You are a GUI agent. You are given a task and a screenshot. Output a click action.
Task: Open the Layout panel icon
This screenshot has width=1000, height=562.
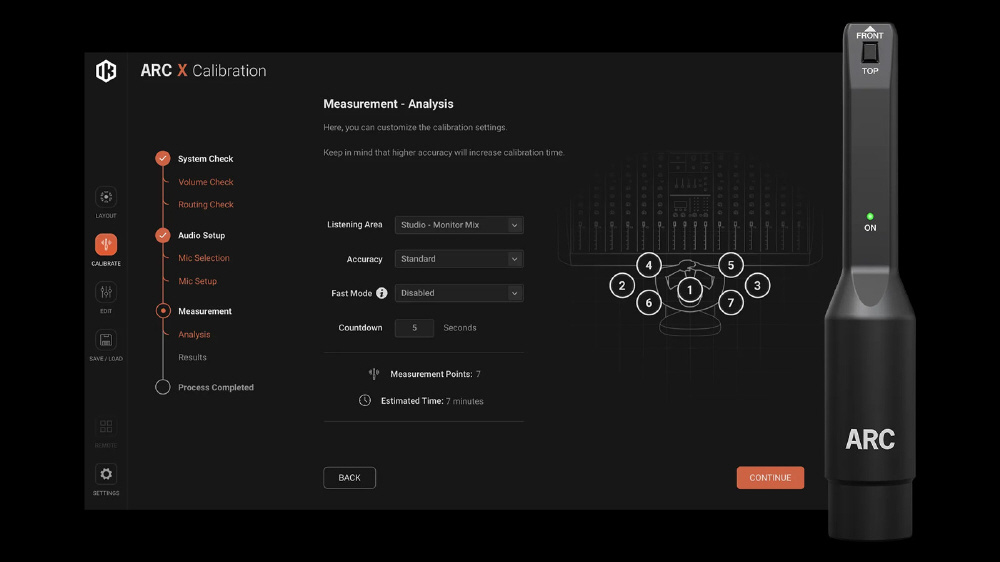pos(106,197)
